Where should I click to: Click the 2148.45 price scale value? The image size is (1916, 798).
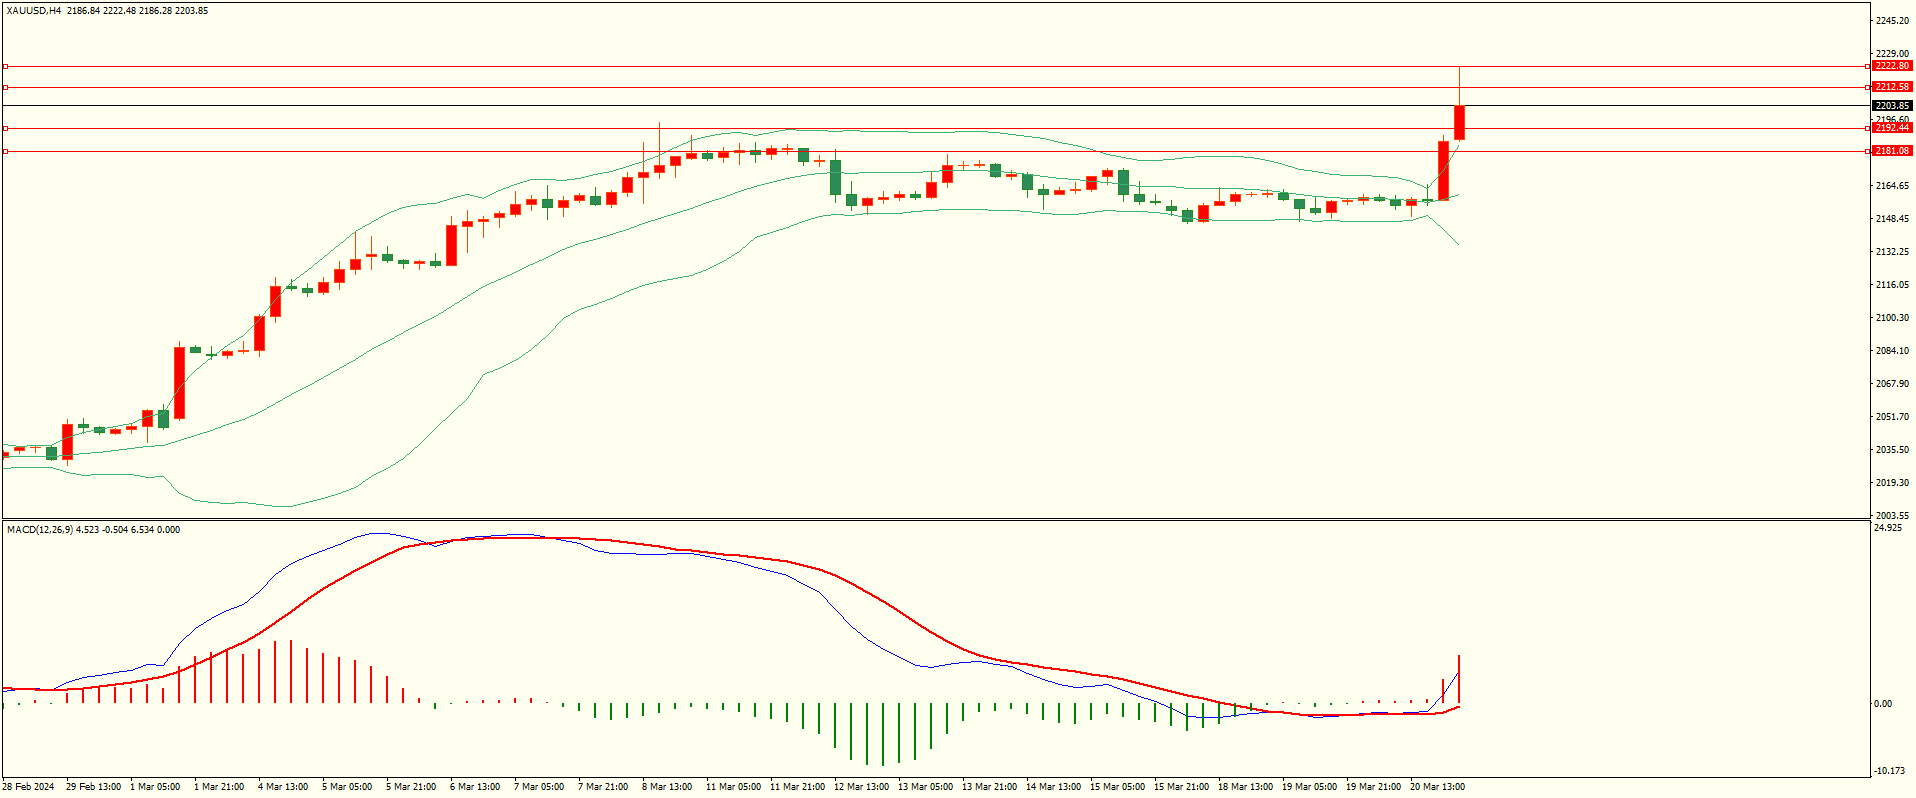click(1892, 219)
